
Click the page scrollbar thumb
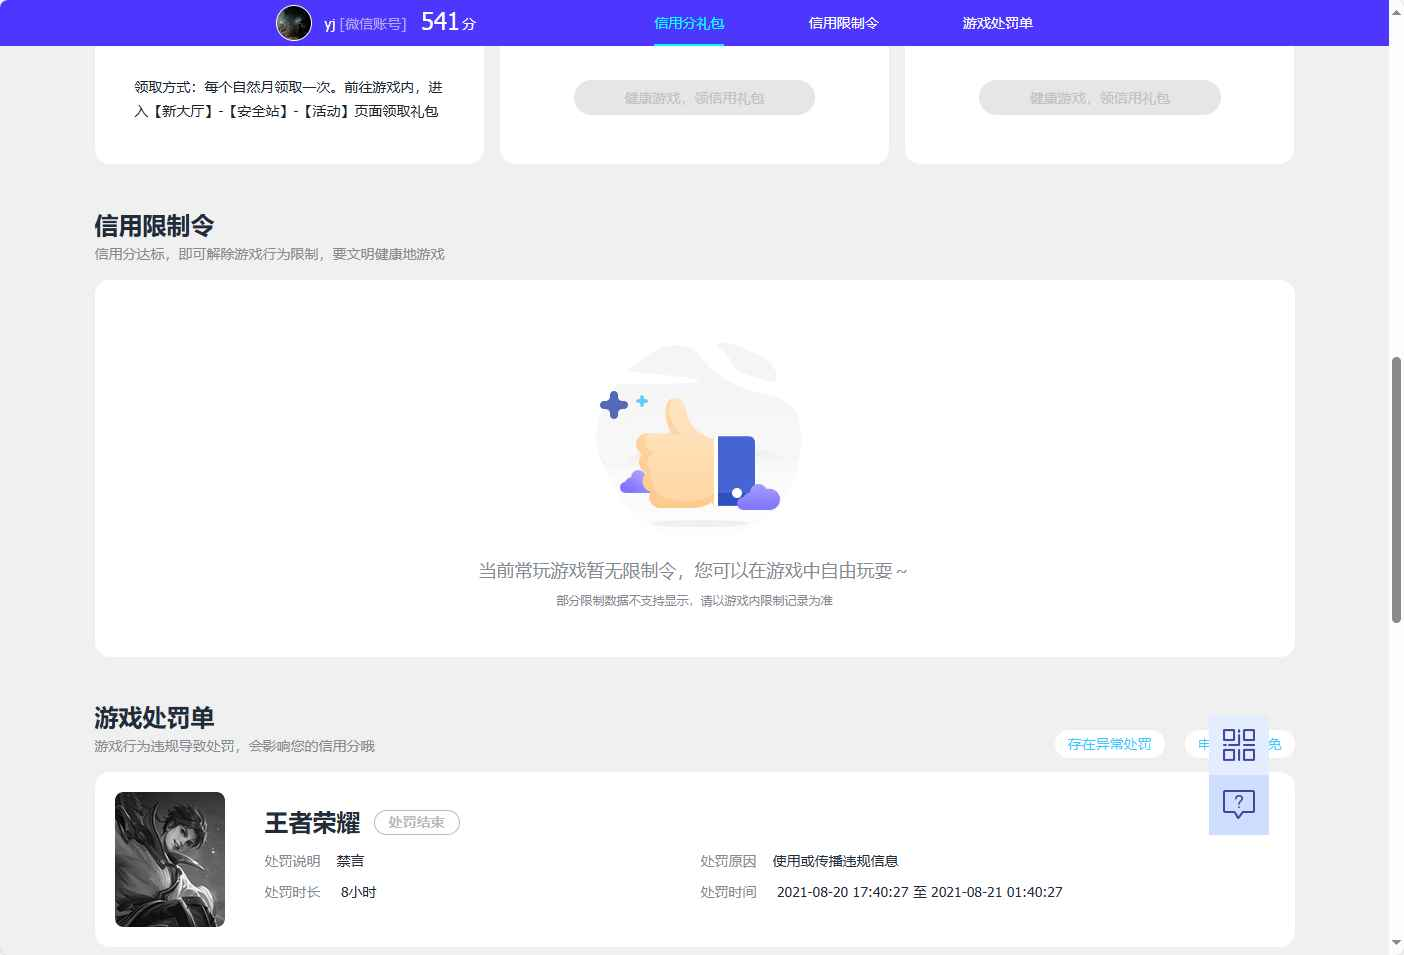coord(1396,490)
